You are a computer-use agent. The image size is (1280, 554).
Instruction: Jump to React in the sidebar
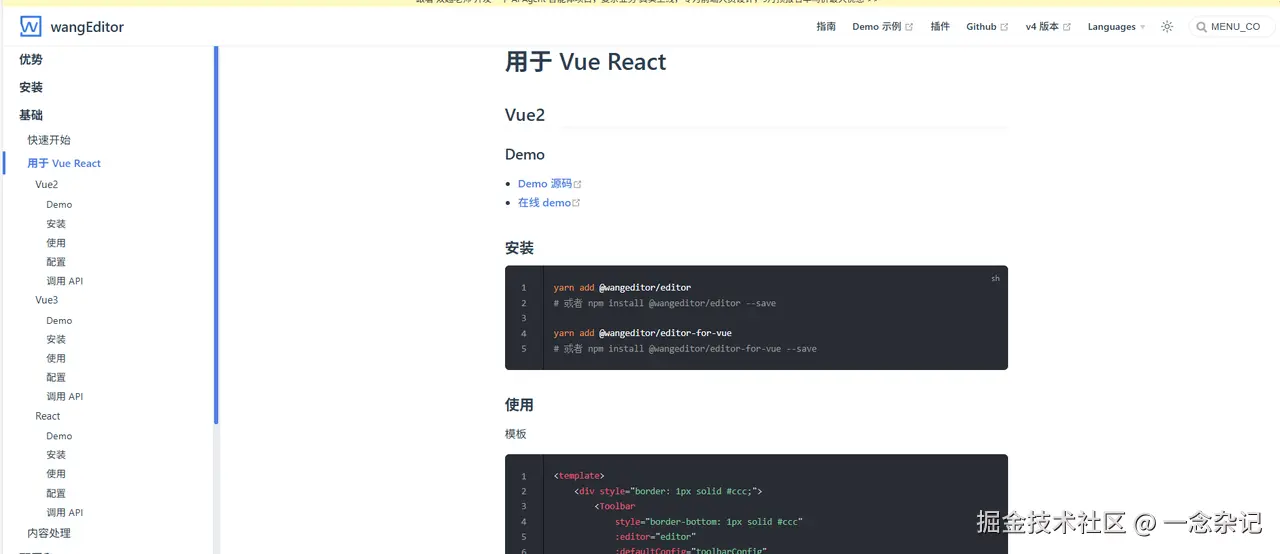click(48, 416)
